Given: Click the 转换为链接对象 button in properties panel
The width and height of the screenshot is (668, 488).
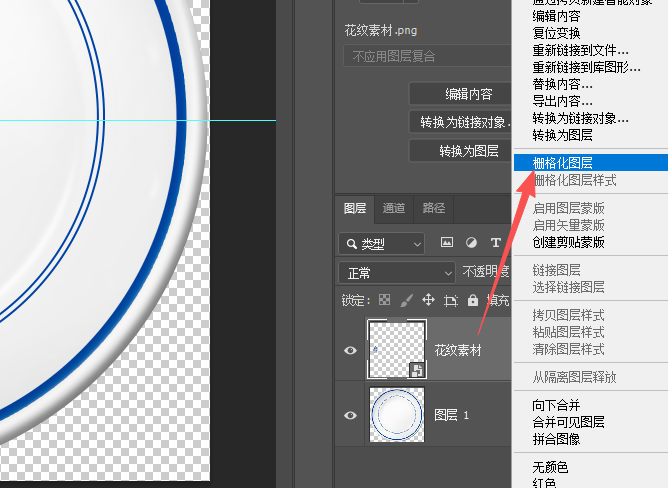Looking at the screenshot, I should click(460, 122).
